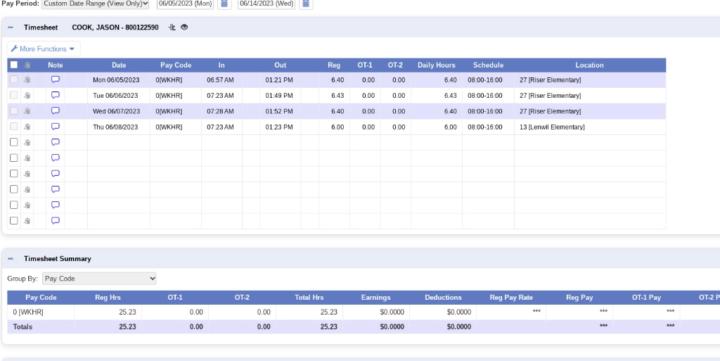Click the Daily Hours column header

[x=436, y=65]
